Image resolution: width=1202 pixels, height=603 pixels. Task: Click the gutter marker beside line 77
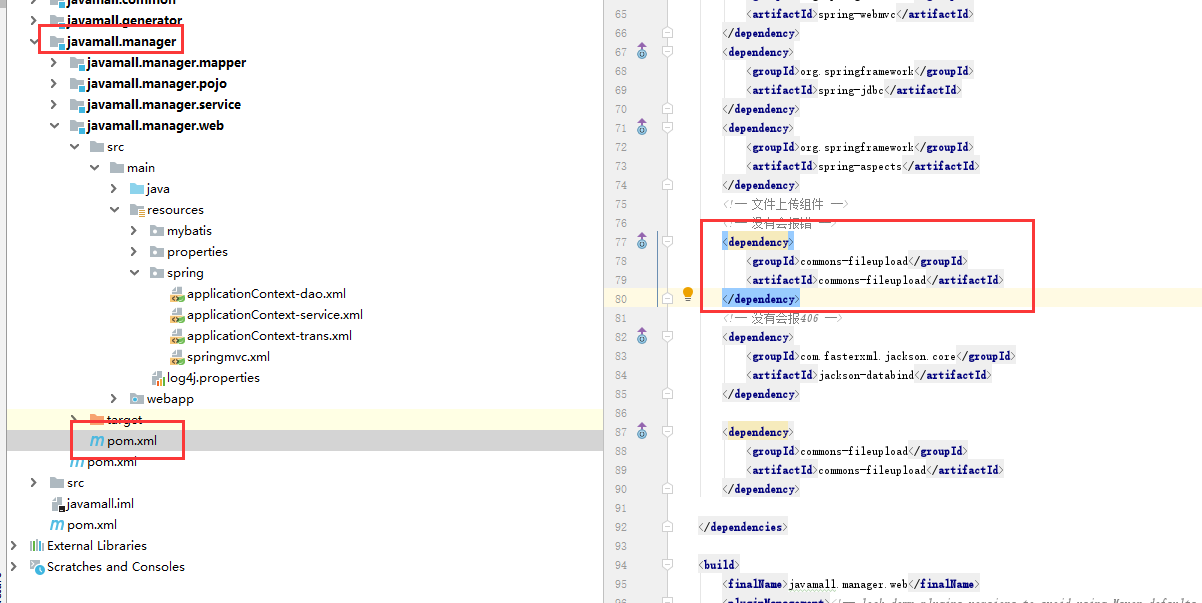pyautogui.click(x=642, y=242)
